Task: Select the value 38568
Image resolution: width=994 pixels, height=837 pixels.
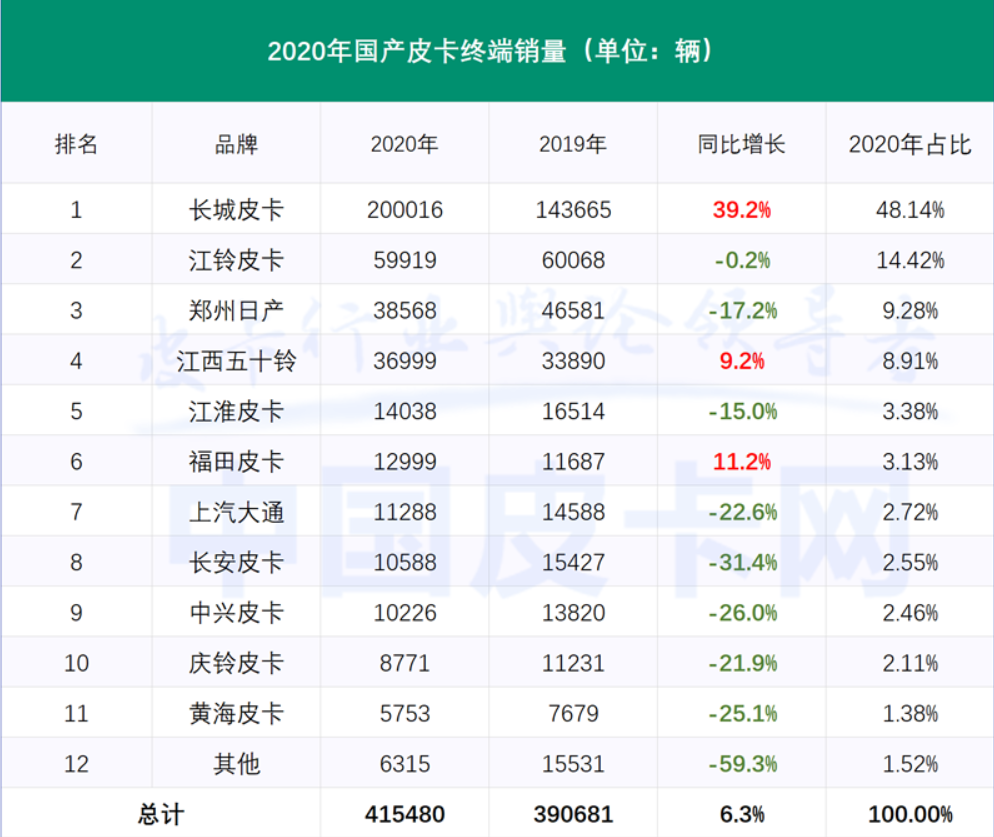Action: 404,311
